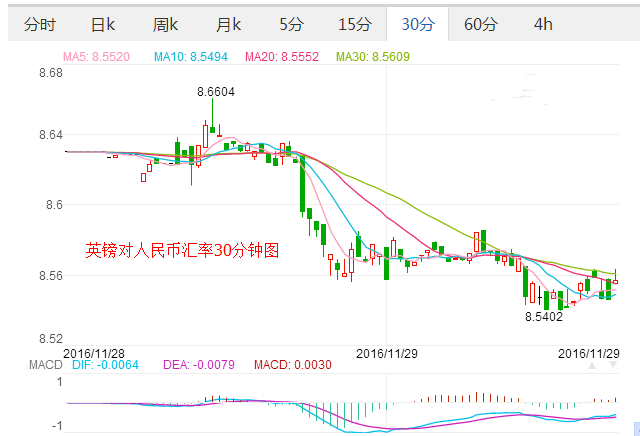Show the 月k monthly chart

[229, 24]
